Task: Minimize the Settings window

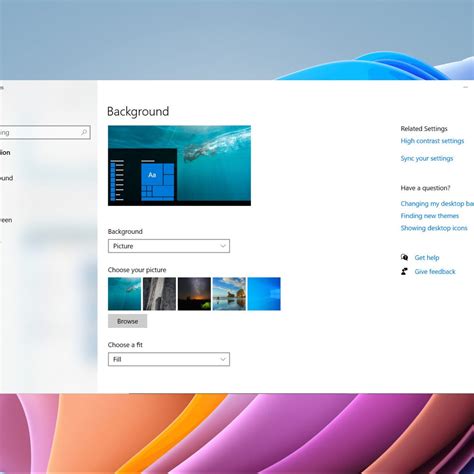Action: point(466,87)
